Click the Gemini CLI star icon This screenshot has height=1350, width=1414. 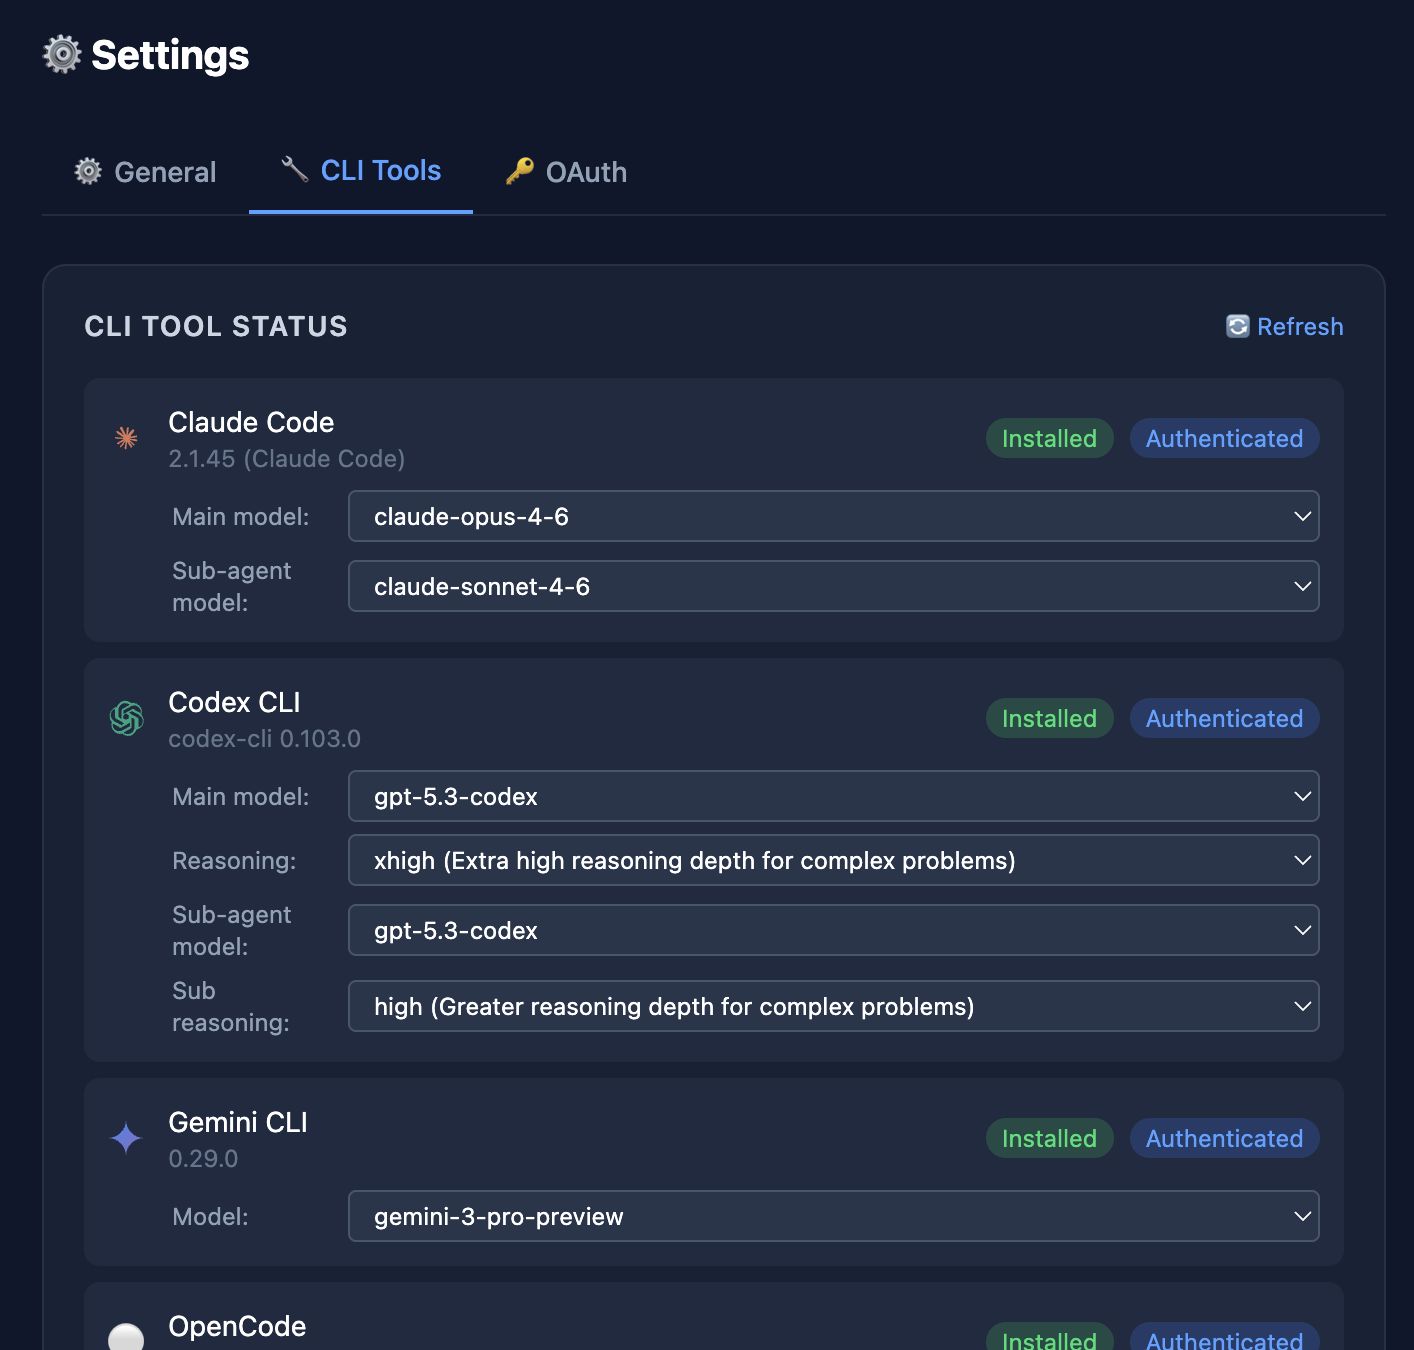tap(125, 1137)
